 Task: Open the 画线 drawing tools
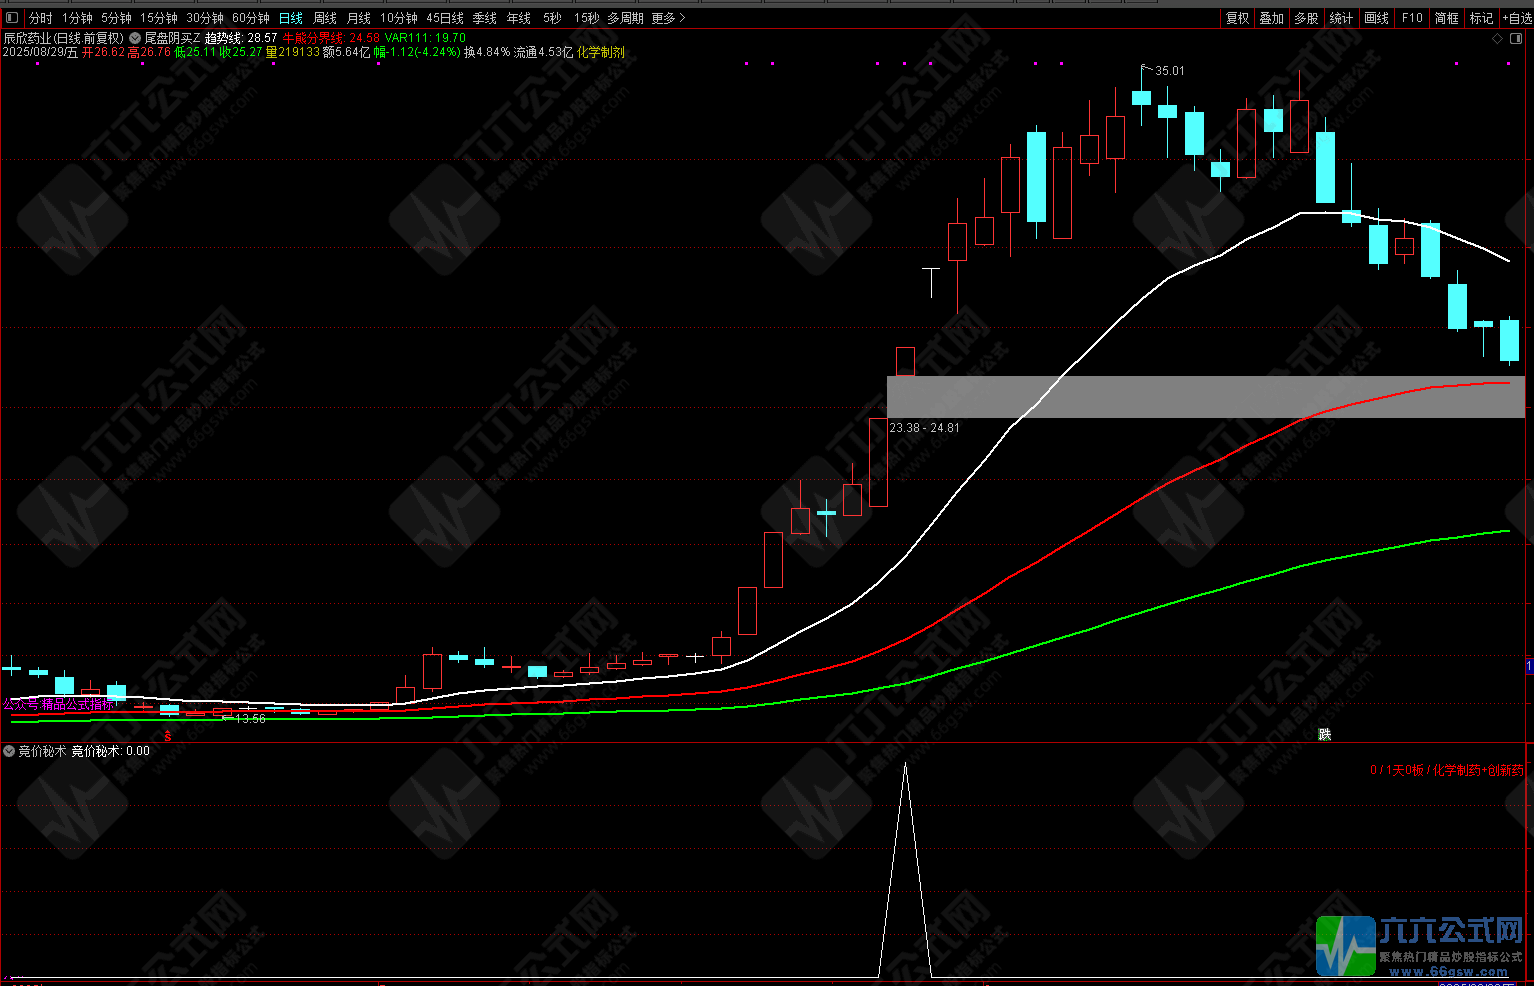1377,18
